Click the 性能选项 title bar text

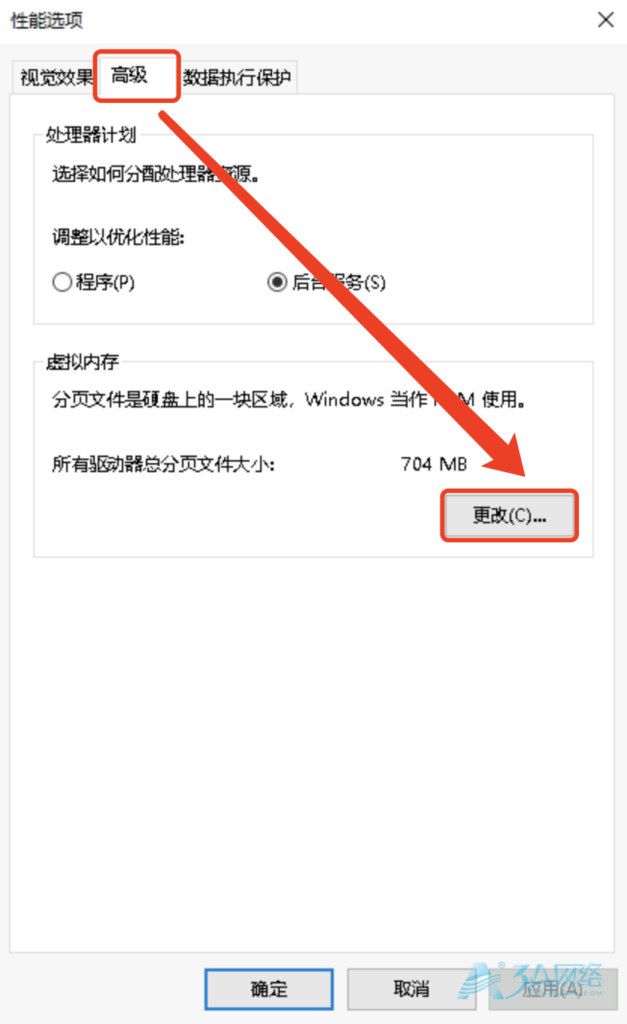(x=46, y=20)
